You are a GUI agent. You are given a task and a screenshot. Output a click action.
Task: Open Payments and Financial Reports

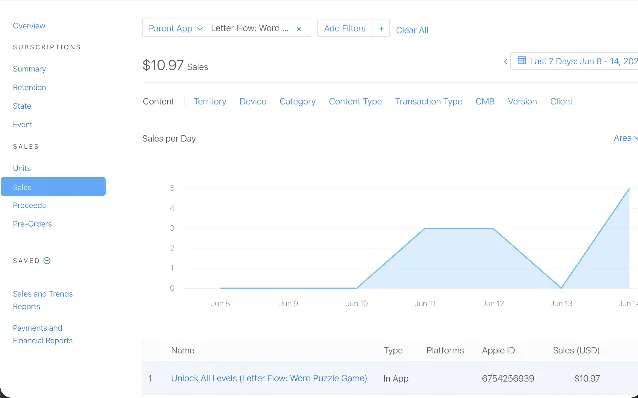[x=43, y=334]
